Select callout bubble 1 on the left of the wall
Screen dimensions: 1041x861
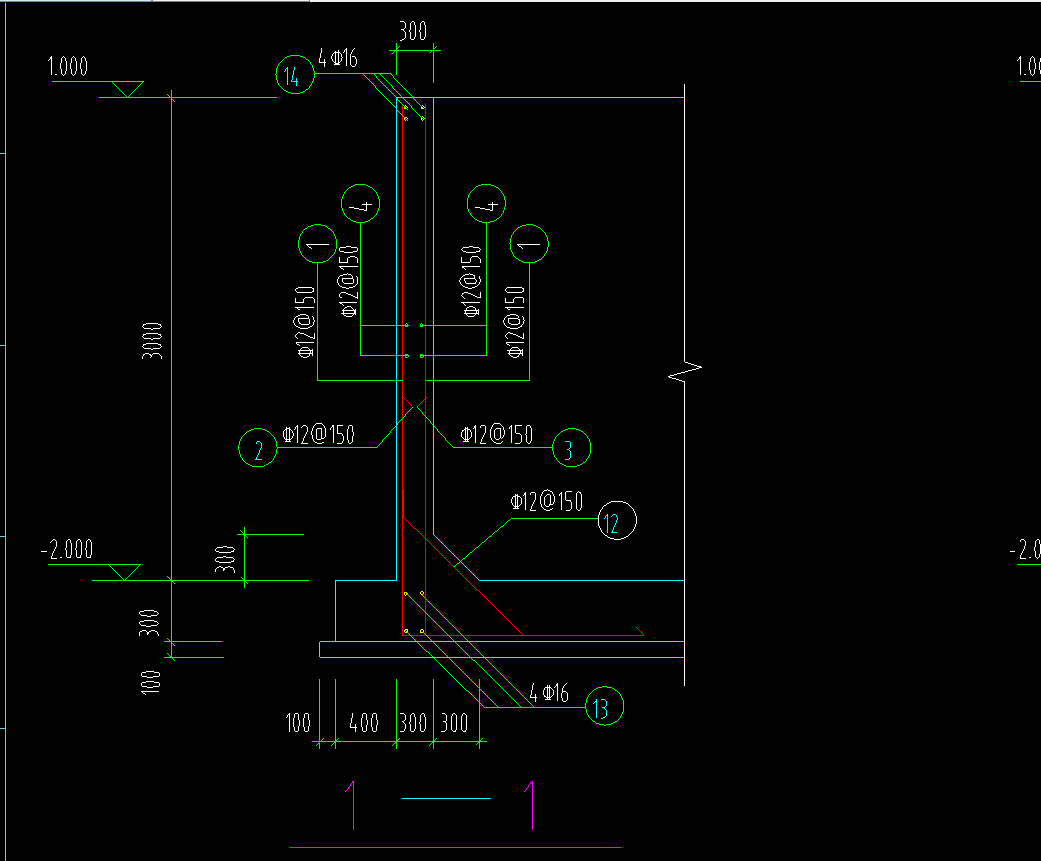(x=317, y=244)
